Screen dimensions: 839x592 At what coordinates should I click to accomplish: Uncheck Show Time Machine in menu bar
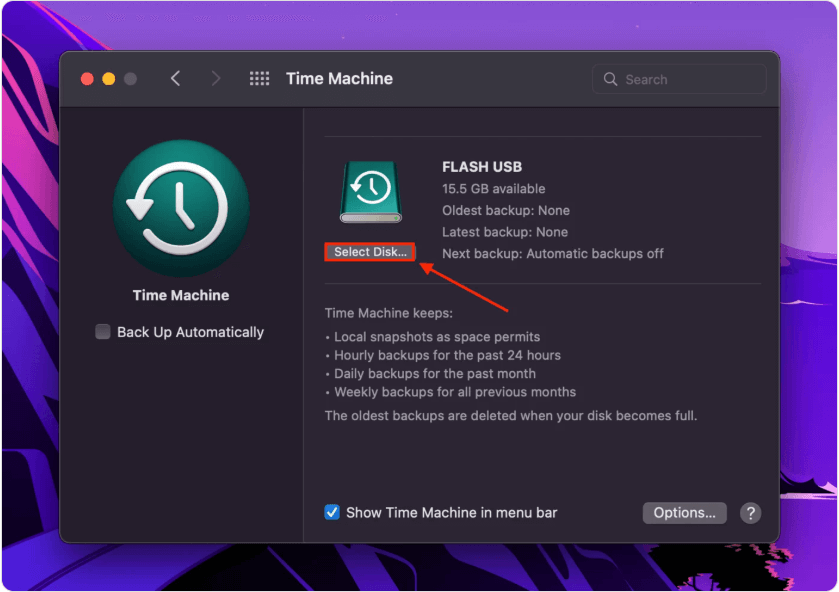(x=333, y=512)
